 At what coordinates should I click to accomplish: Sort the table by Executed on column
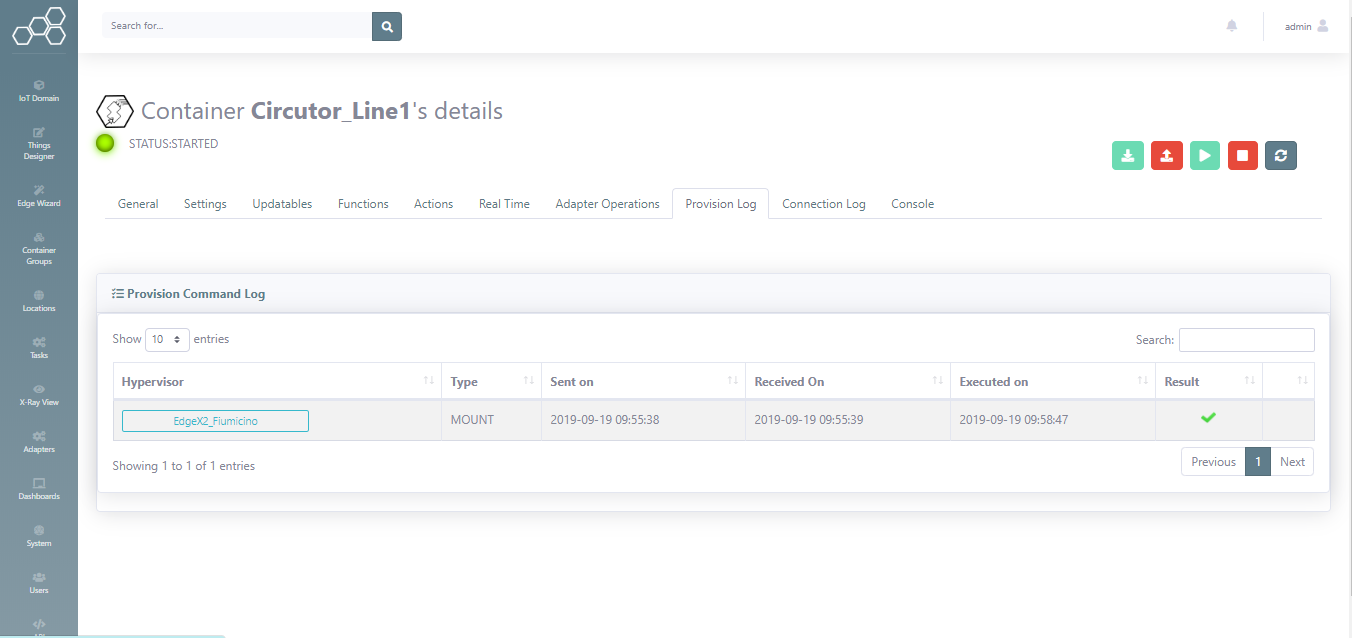click(1053, 381)
